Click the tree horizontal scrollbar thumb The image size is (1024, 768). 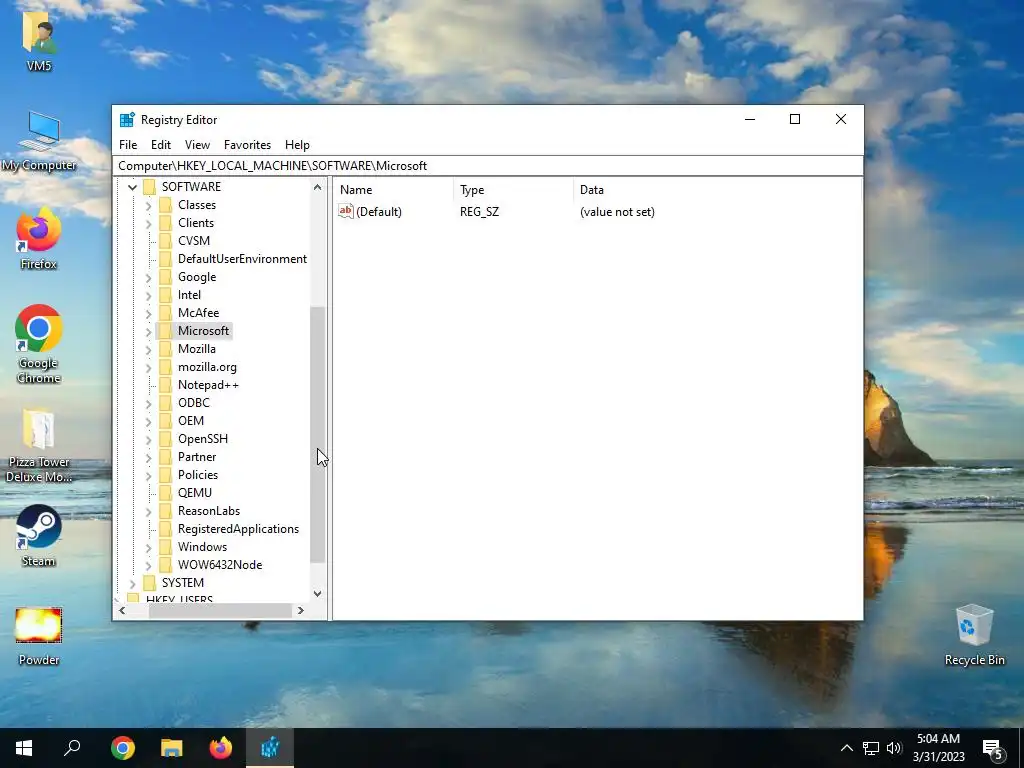pos(220,611)
